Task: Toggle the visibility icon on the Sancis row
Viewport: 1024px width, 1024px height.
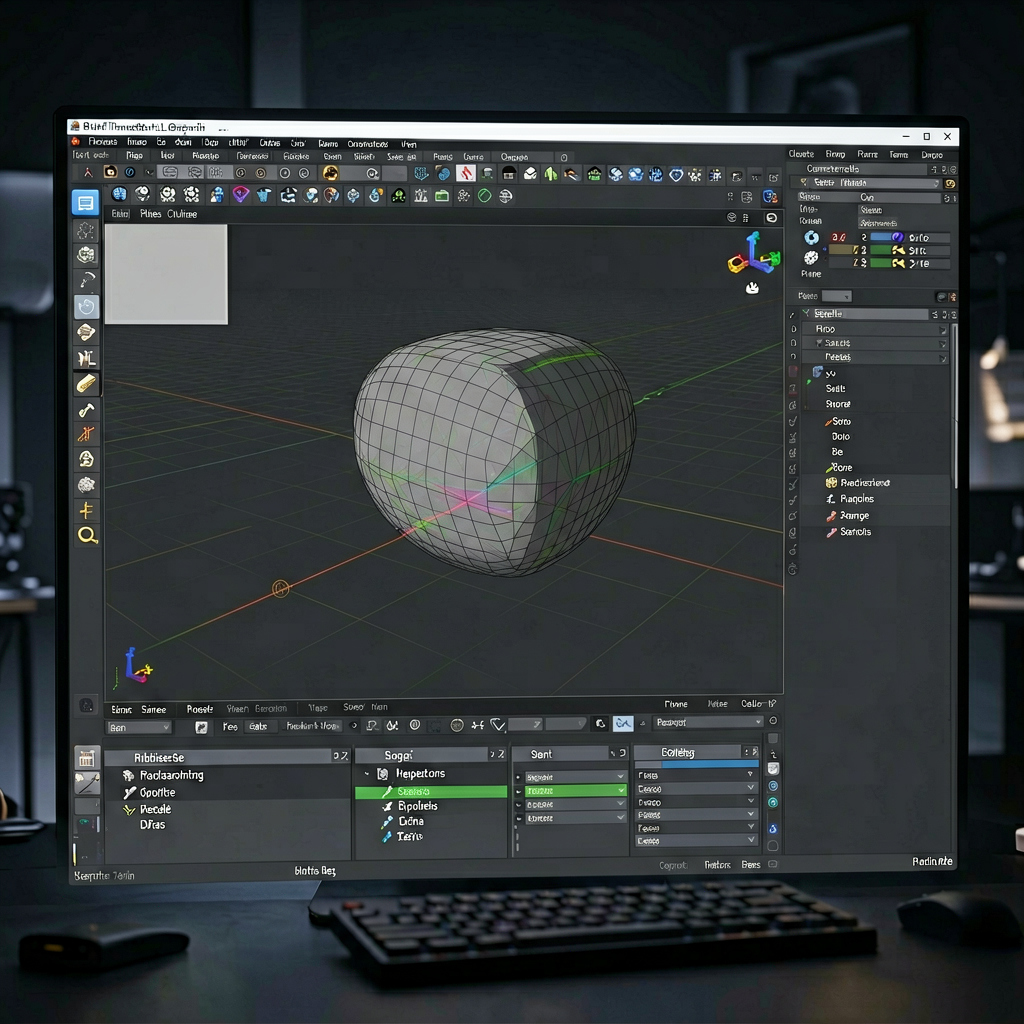Action: [942, 344]
